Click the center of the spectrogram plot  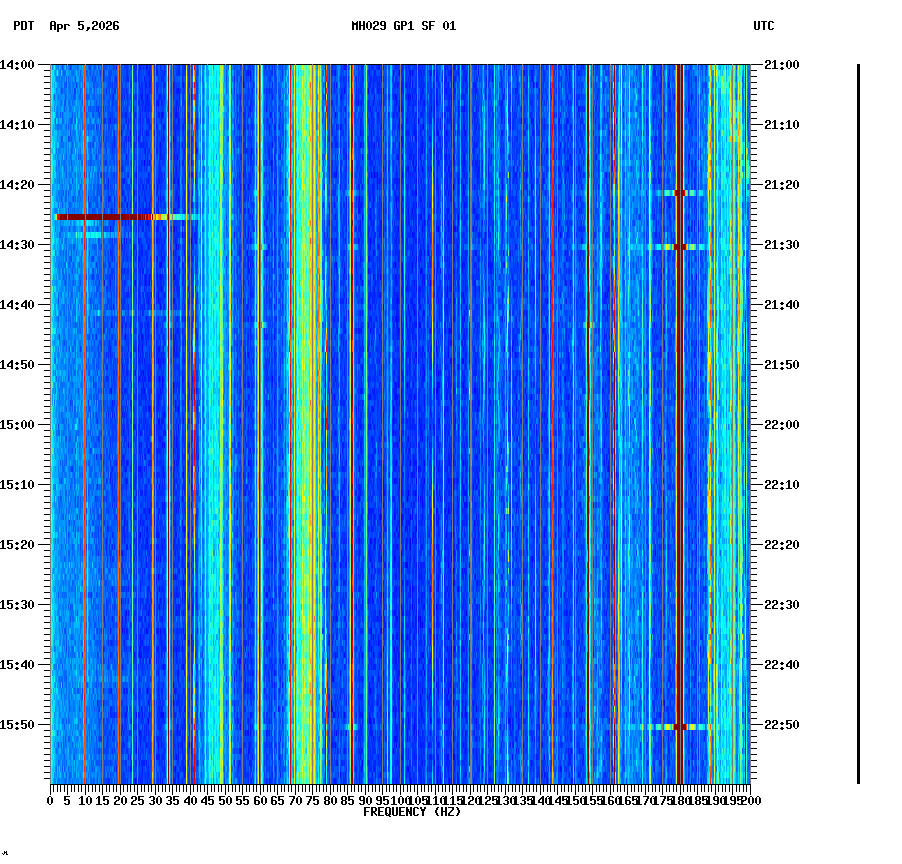point(399,425)
